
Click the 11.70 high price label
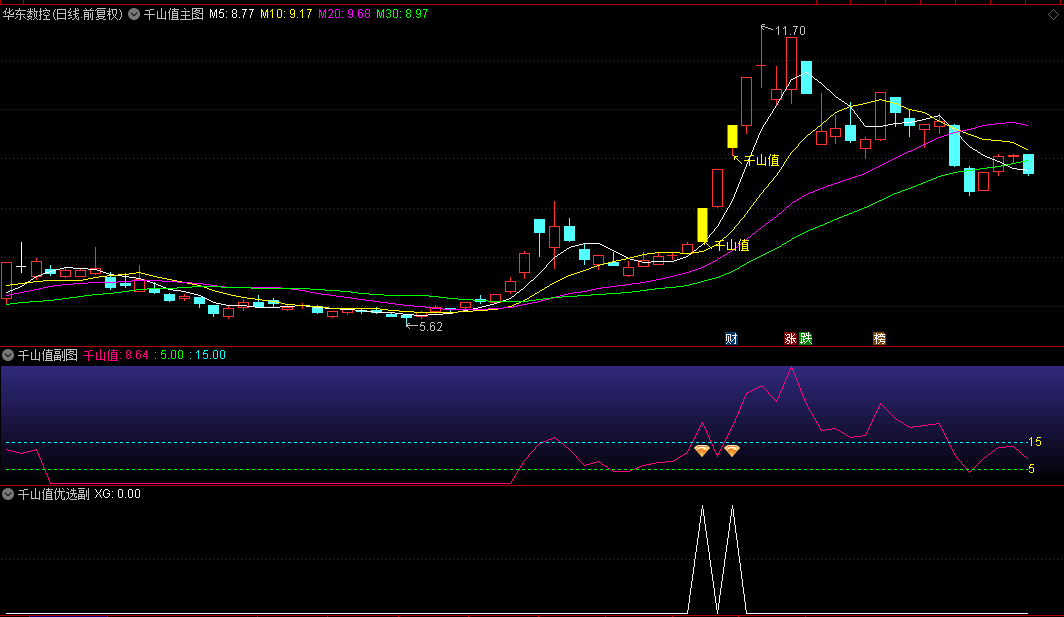click(790, 31)
